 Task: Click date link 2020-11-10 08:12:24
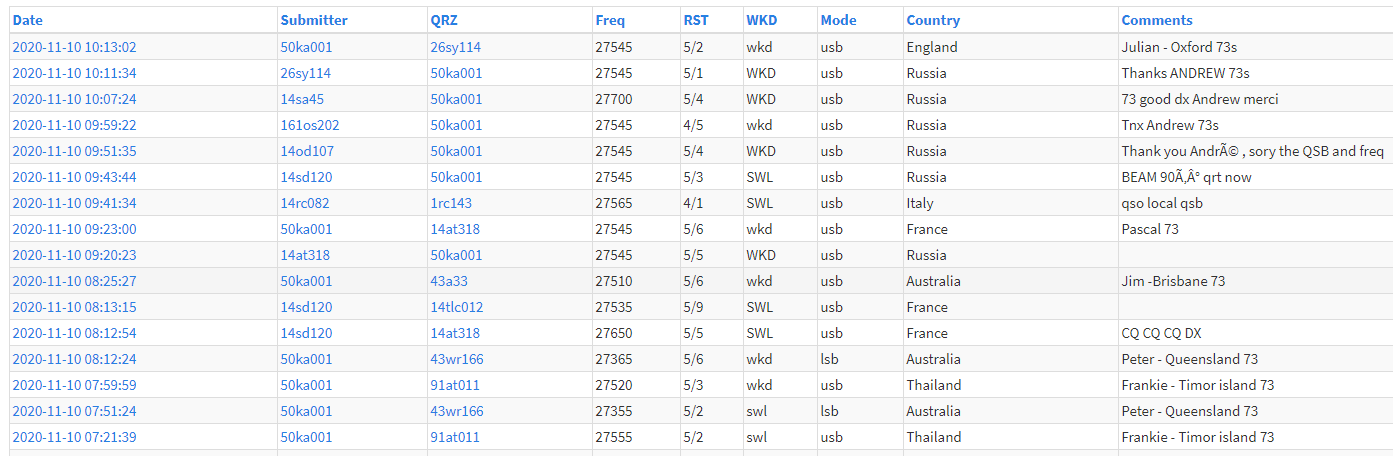pos(74,359)
